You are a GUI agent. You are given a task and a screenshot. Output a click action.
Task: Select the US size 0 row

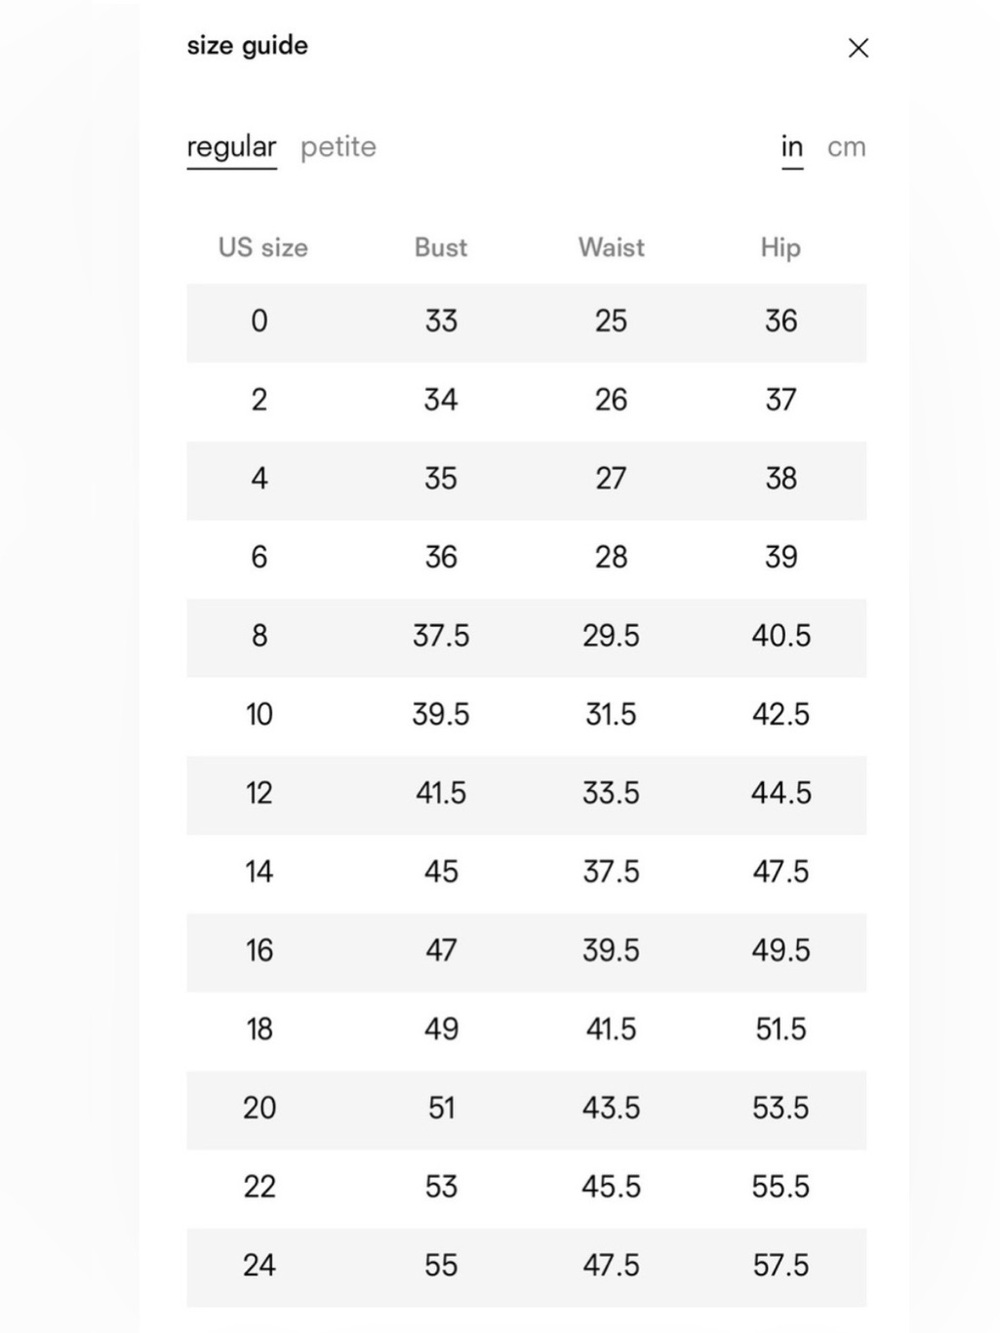(x=526, y=322)
